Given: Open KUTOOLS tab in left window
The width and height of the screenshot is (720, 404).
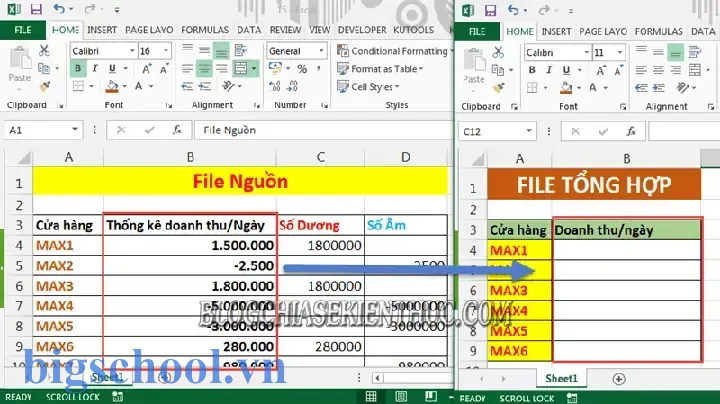Looking at the screenshot, I should tap(413, 30).
